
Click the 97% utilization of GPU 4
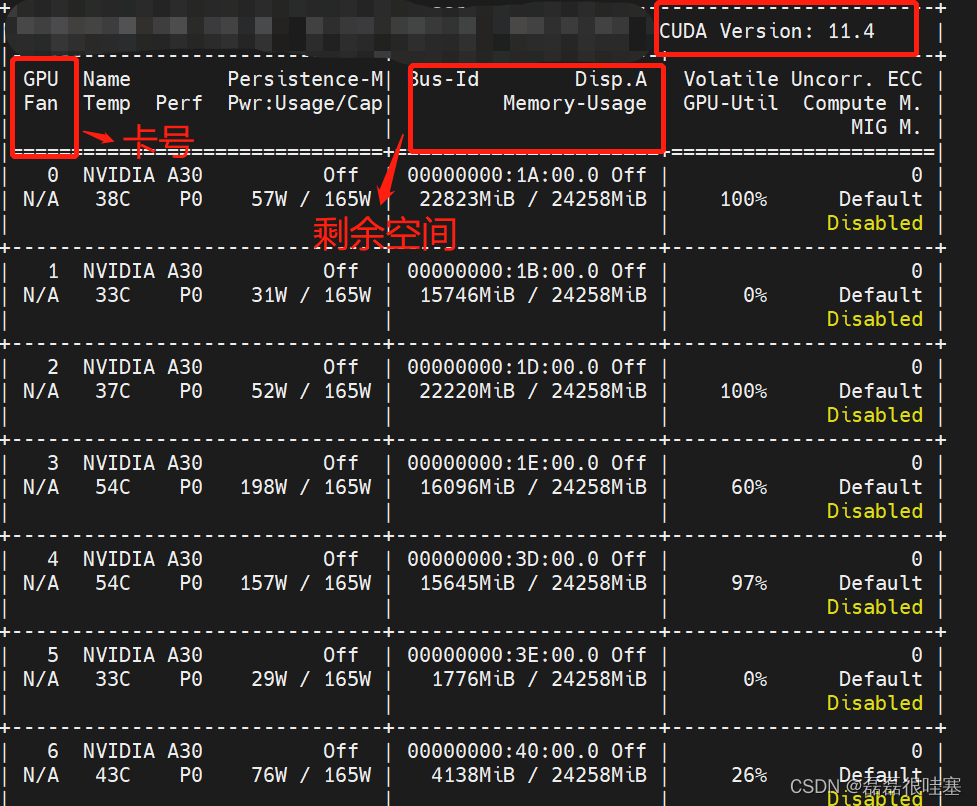click(748, 583)
